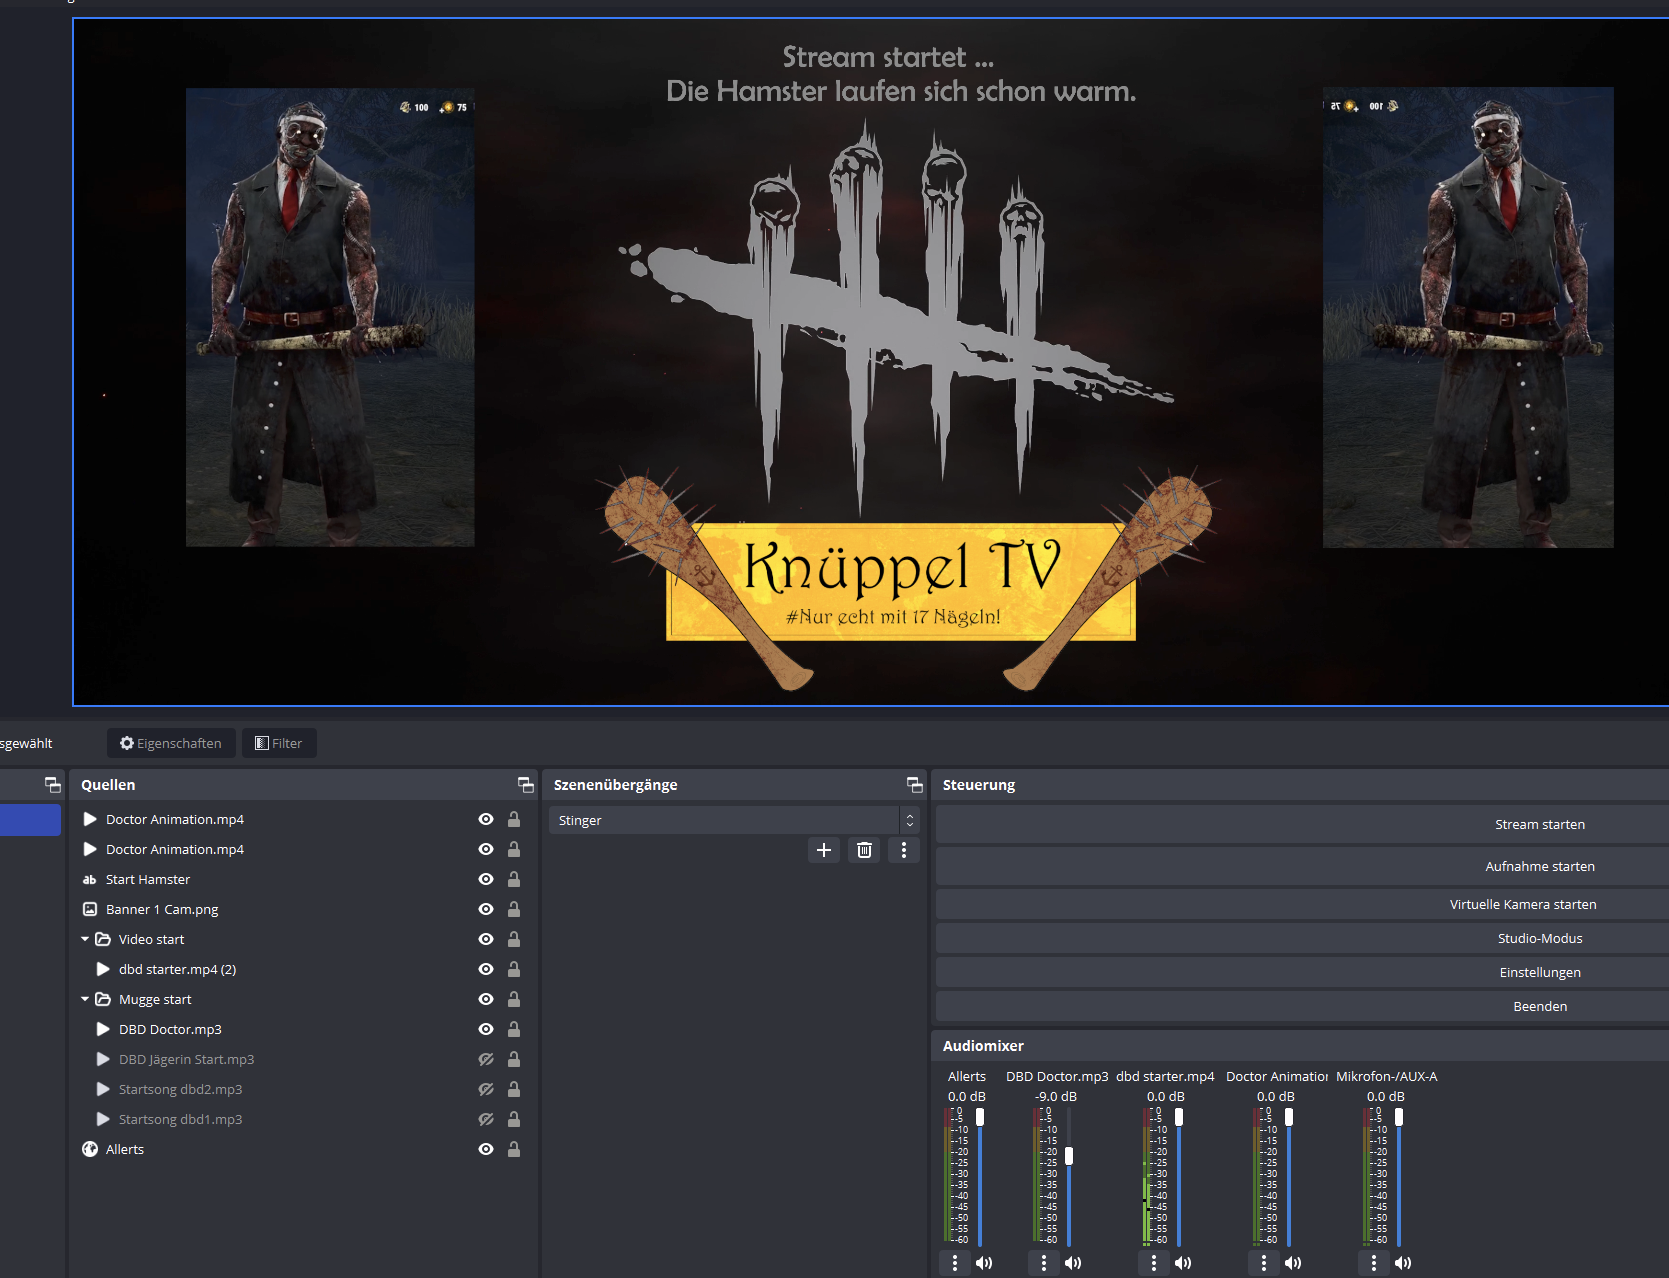Show the DBD Jägerin Start.mp3 source
Image resolution: width=1669 pixels, height=1278 pixels.
click(486, 1059)
